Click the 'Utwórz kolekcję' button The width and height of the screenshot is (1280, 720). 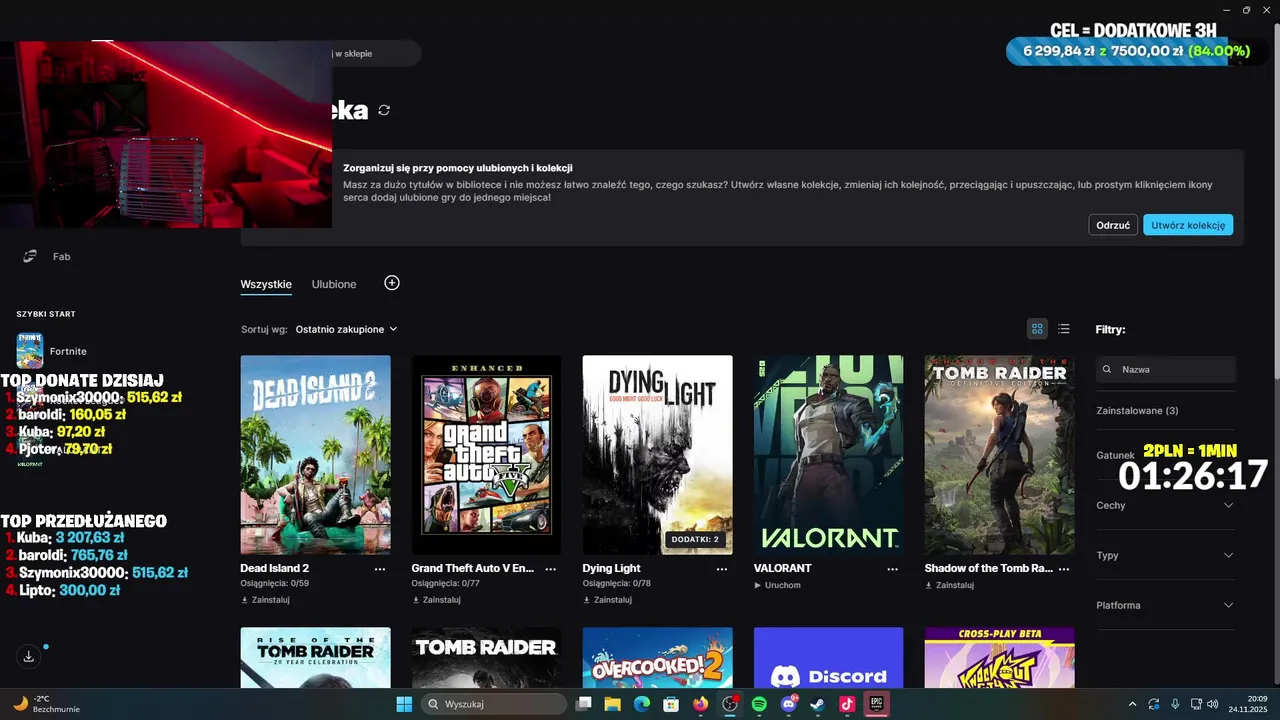[x=1188, y=225]
